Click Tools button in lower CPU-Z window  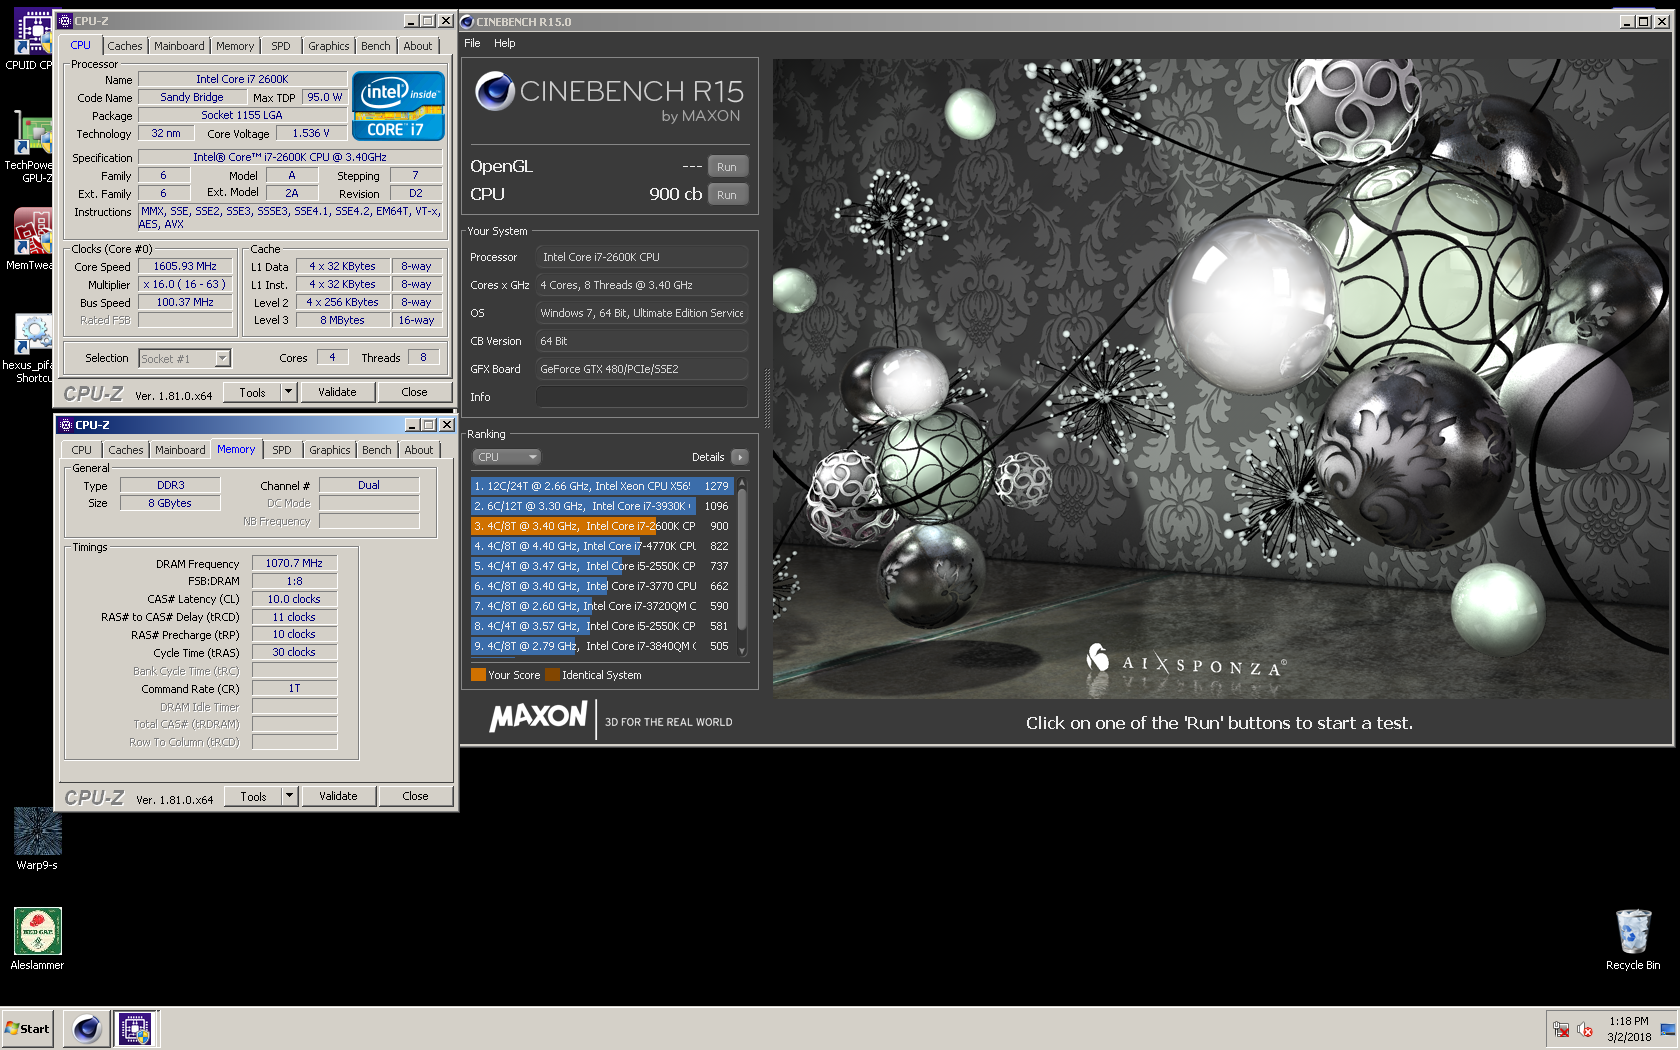253,796
